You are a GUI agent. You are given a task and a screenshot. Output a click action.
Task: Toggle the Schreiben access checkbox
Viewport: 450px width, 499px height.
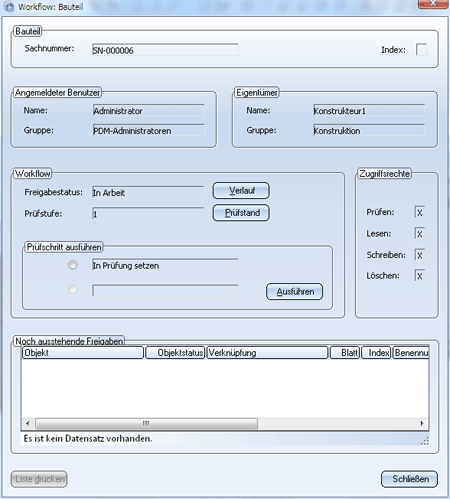coord(420,255)
